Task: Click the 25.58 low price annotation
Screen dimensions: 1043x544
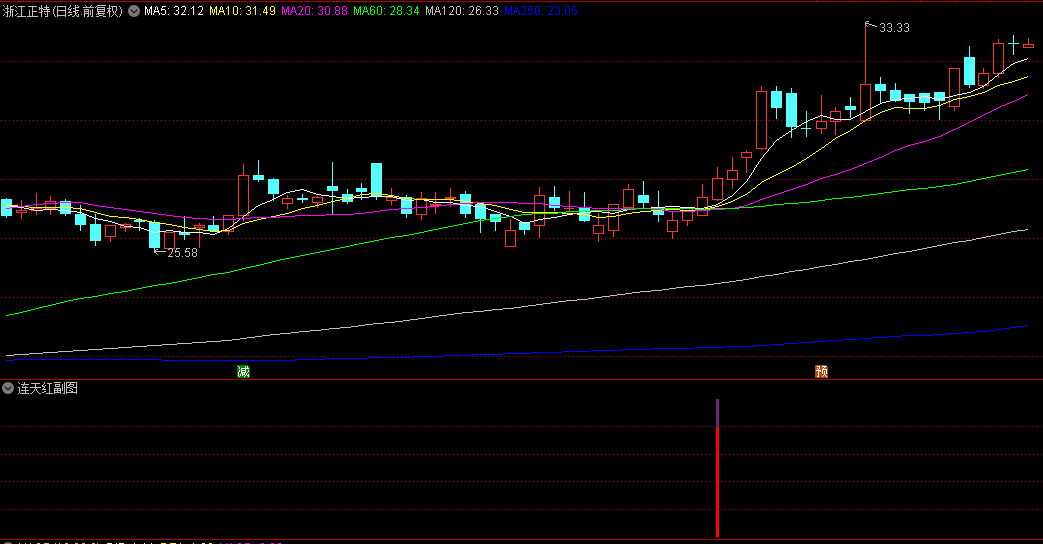Action: 182,253
